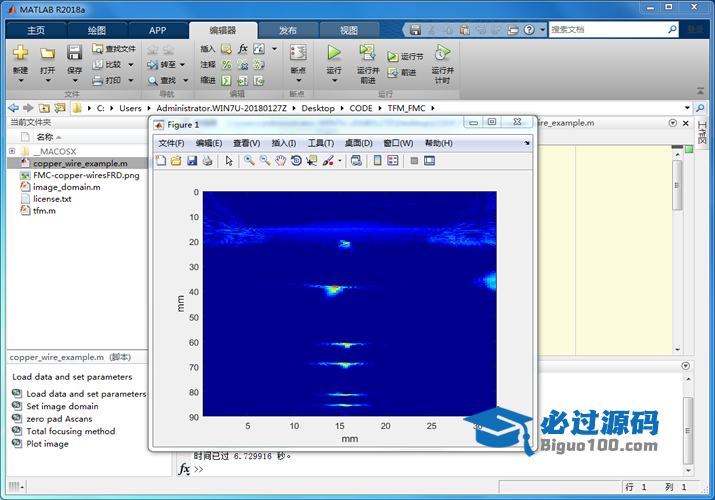Open the 工具(T) menu in Figure 1
Image resolution: width=715 pixels, height=500 pixels.
(x=321, y=143)
